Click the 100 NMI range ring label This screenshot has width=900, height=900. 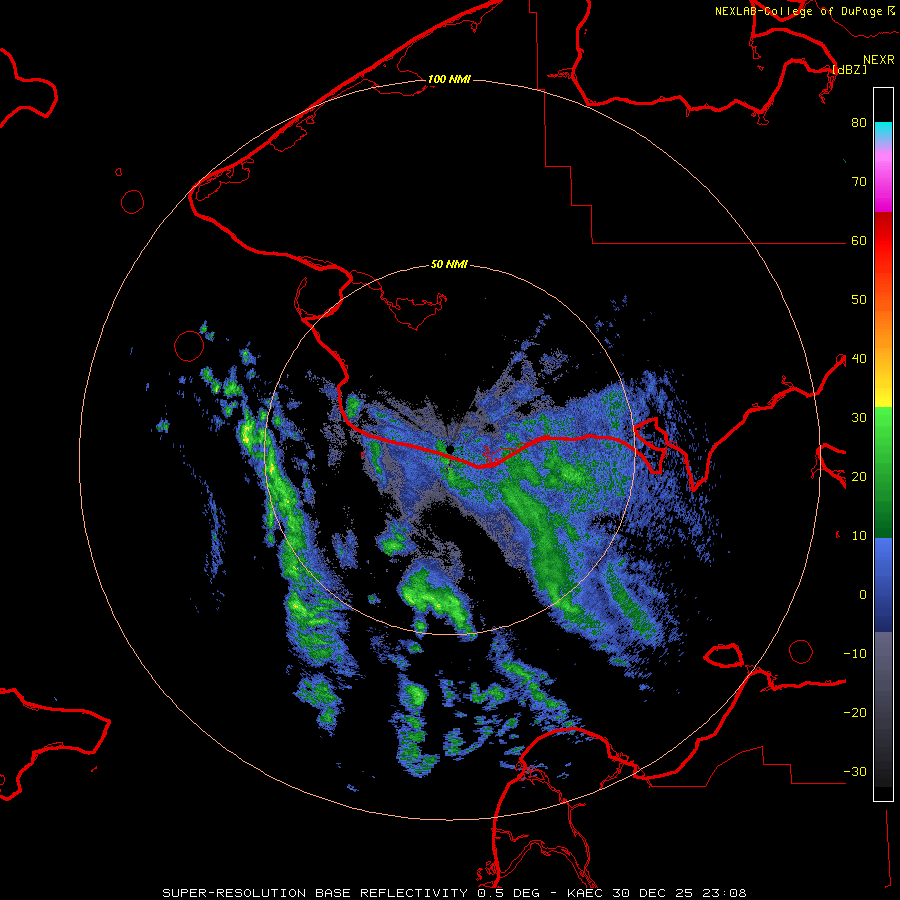(x=449, y=79)
